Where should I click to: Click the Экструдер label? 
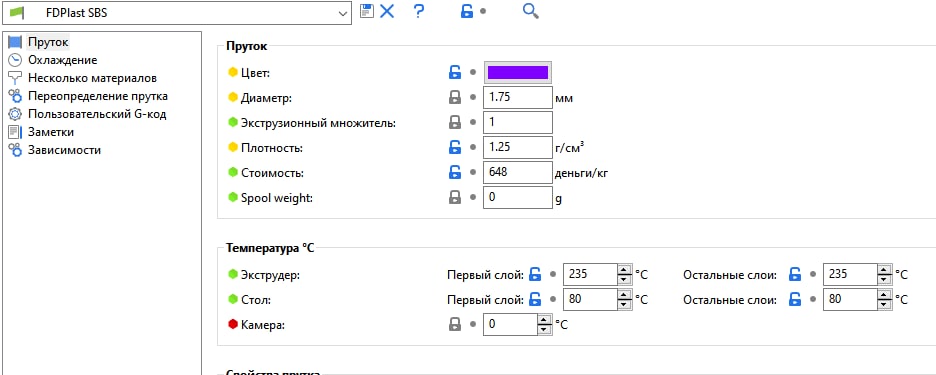tap(270, 275)
